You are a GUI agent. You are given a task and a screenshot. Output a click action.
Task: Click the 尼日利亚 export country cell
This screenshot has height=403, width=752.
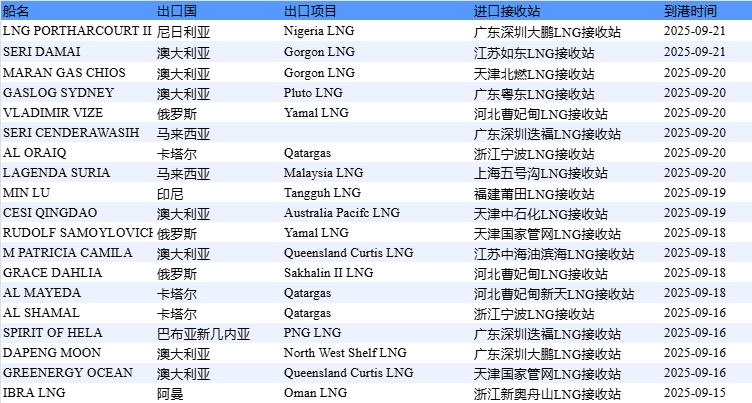183,32
